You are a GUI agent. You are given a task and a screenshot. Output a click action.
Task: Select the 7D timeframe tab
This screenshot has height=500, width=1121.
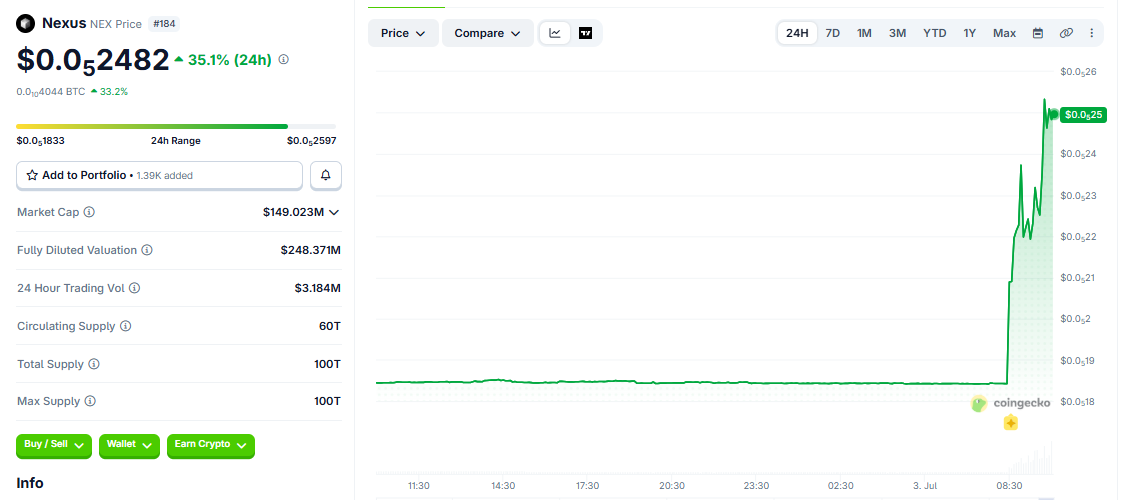(x=833, y=33)
